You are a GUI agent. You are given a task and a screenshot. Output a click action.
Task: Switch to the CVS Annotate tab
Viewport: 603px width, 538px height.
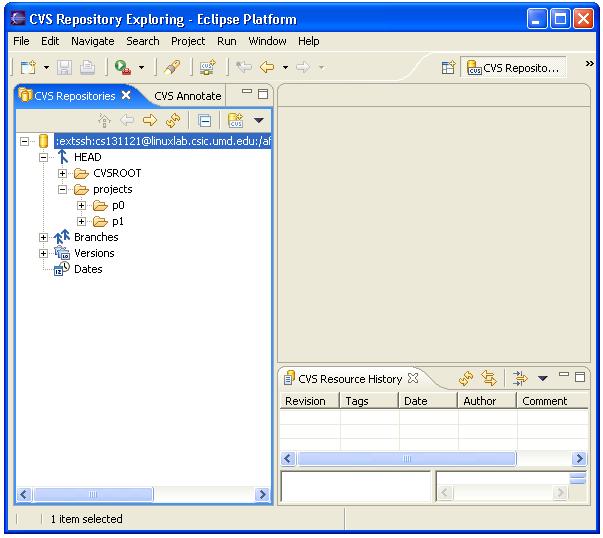tap(188, 96)
